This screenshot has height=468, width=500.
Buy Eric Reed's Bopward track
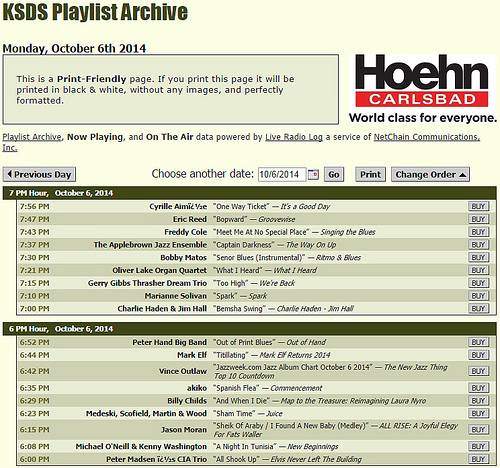tap(478, 219)
